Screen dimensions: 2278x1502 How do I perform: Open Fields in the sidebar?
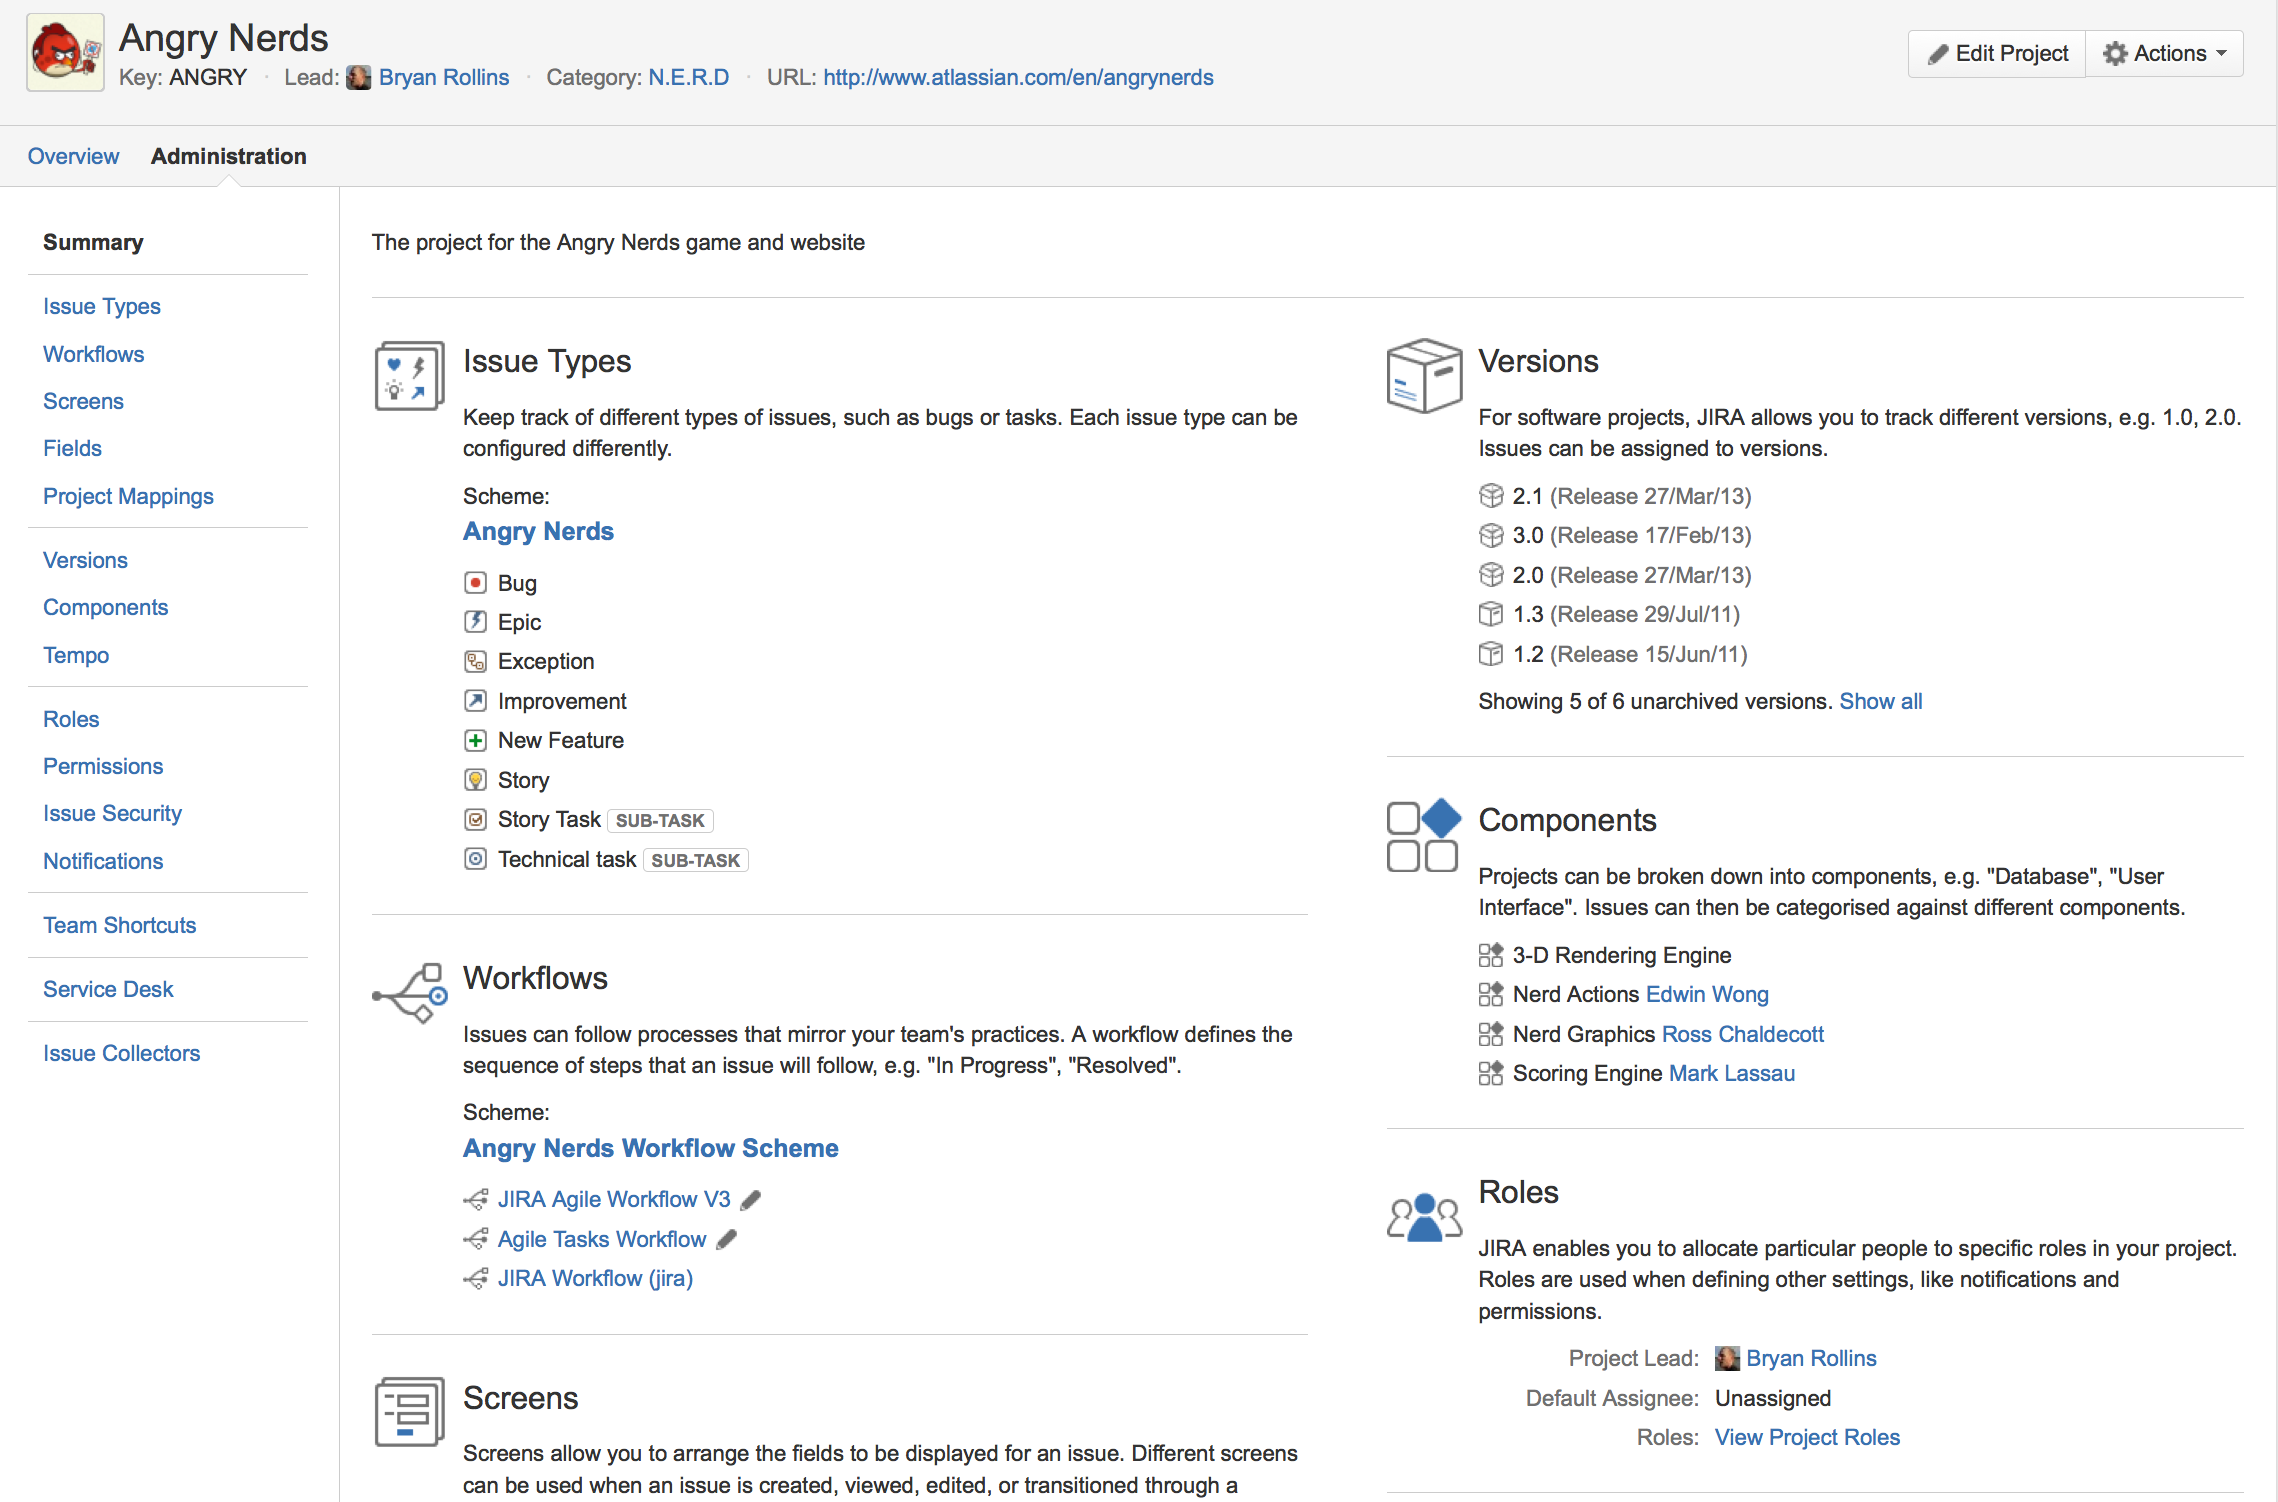tap(72, 448)
